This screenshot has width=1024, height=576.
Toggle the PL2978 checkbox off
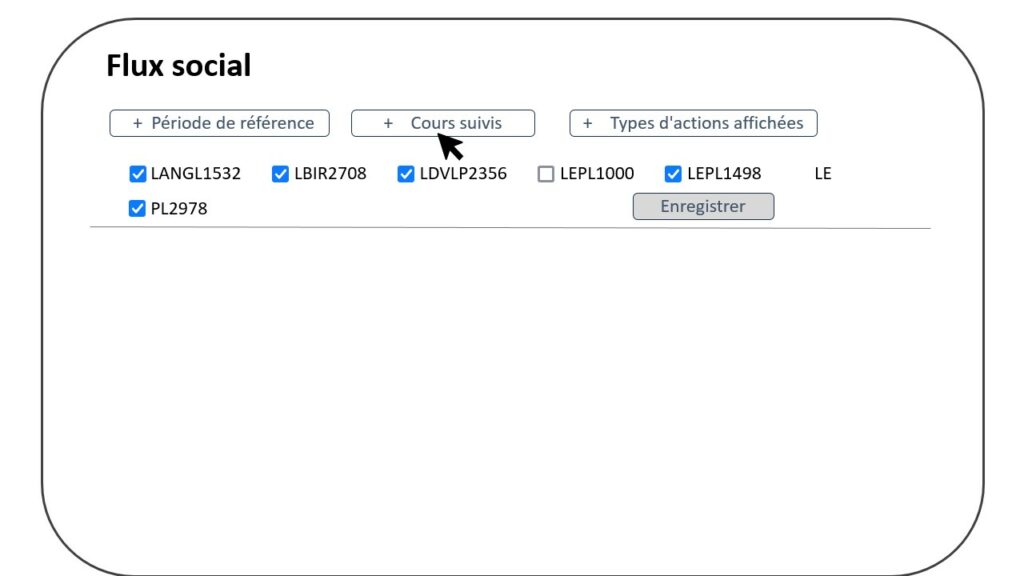(137, 208)
